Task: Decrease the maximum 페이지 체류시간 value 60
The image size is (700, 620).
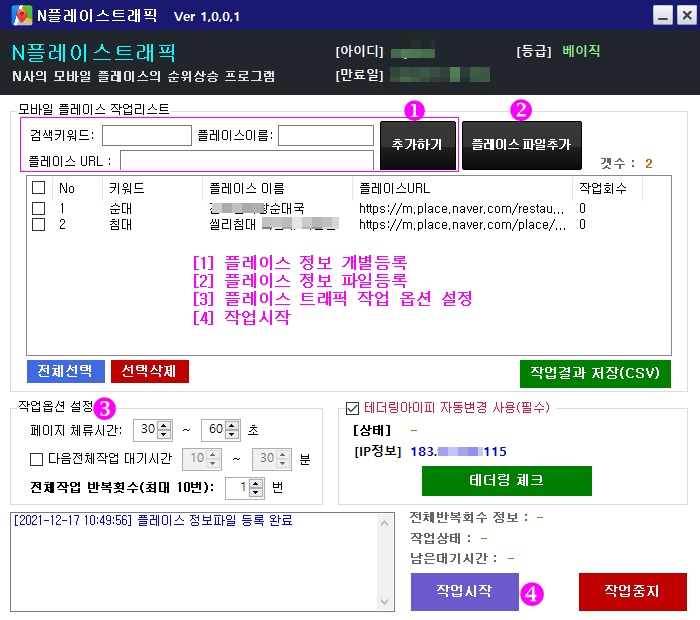Action: point(232,434)
